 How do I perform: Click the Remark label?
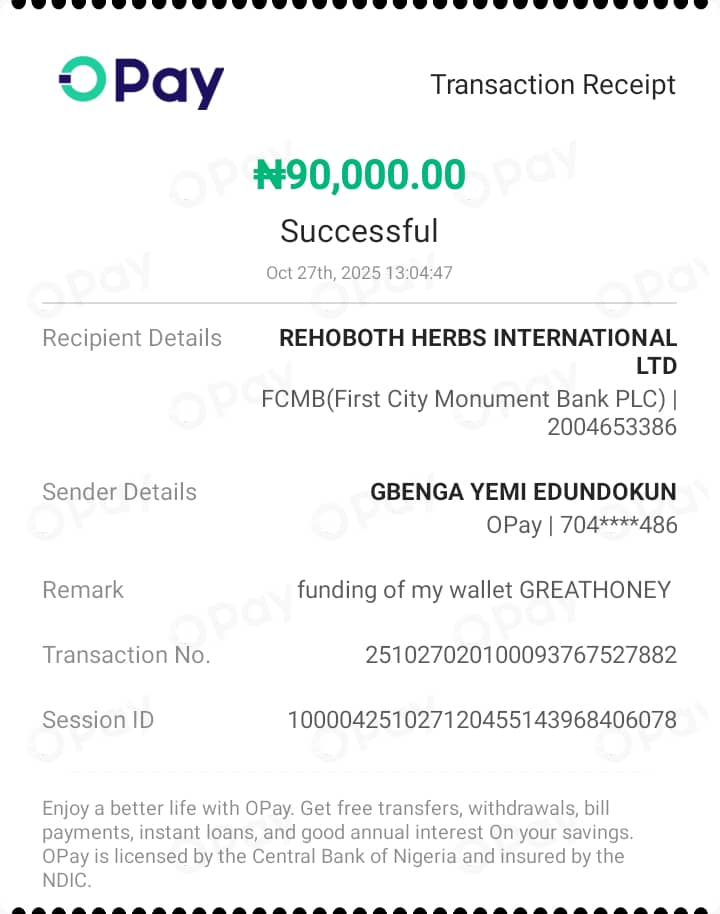[x=83, y=590]
